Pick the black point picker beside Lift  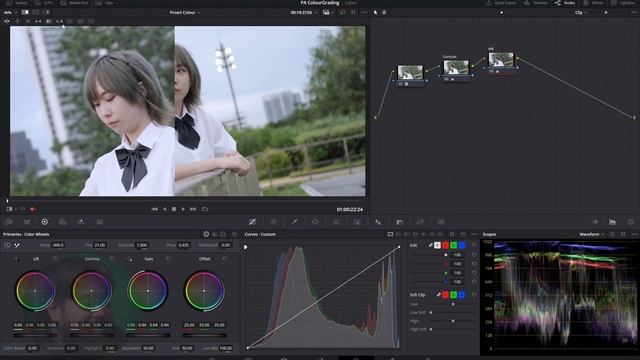coord(17,259)
